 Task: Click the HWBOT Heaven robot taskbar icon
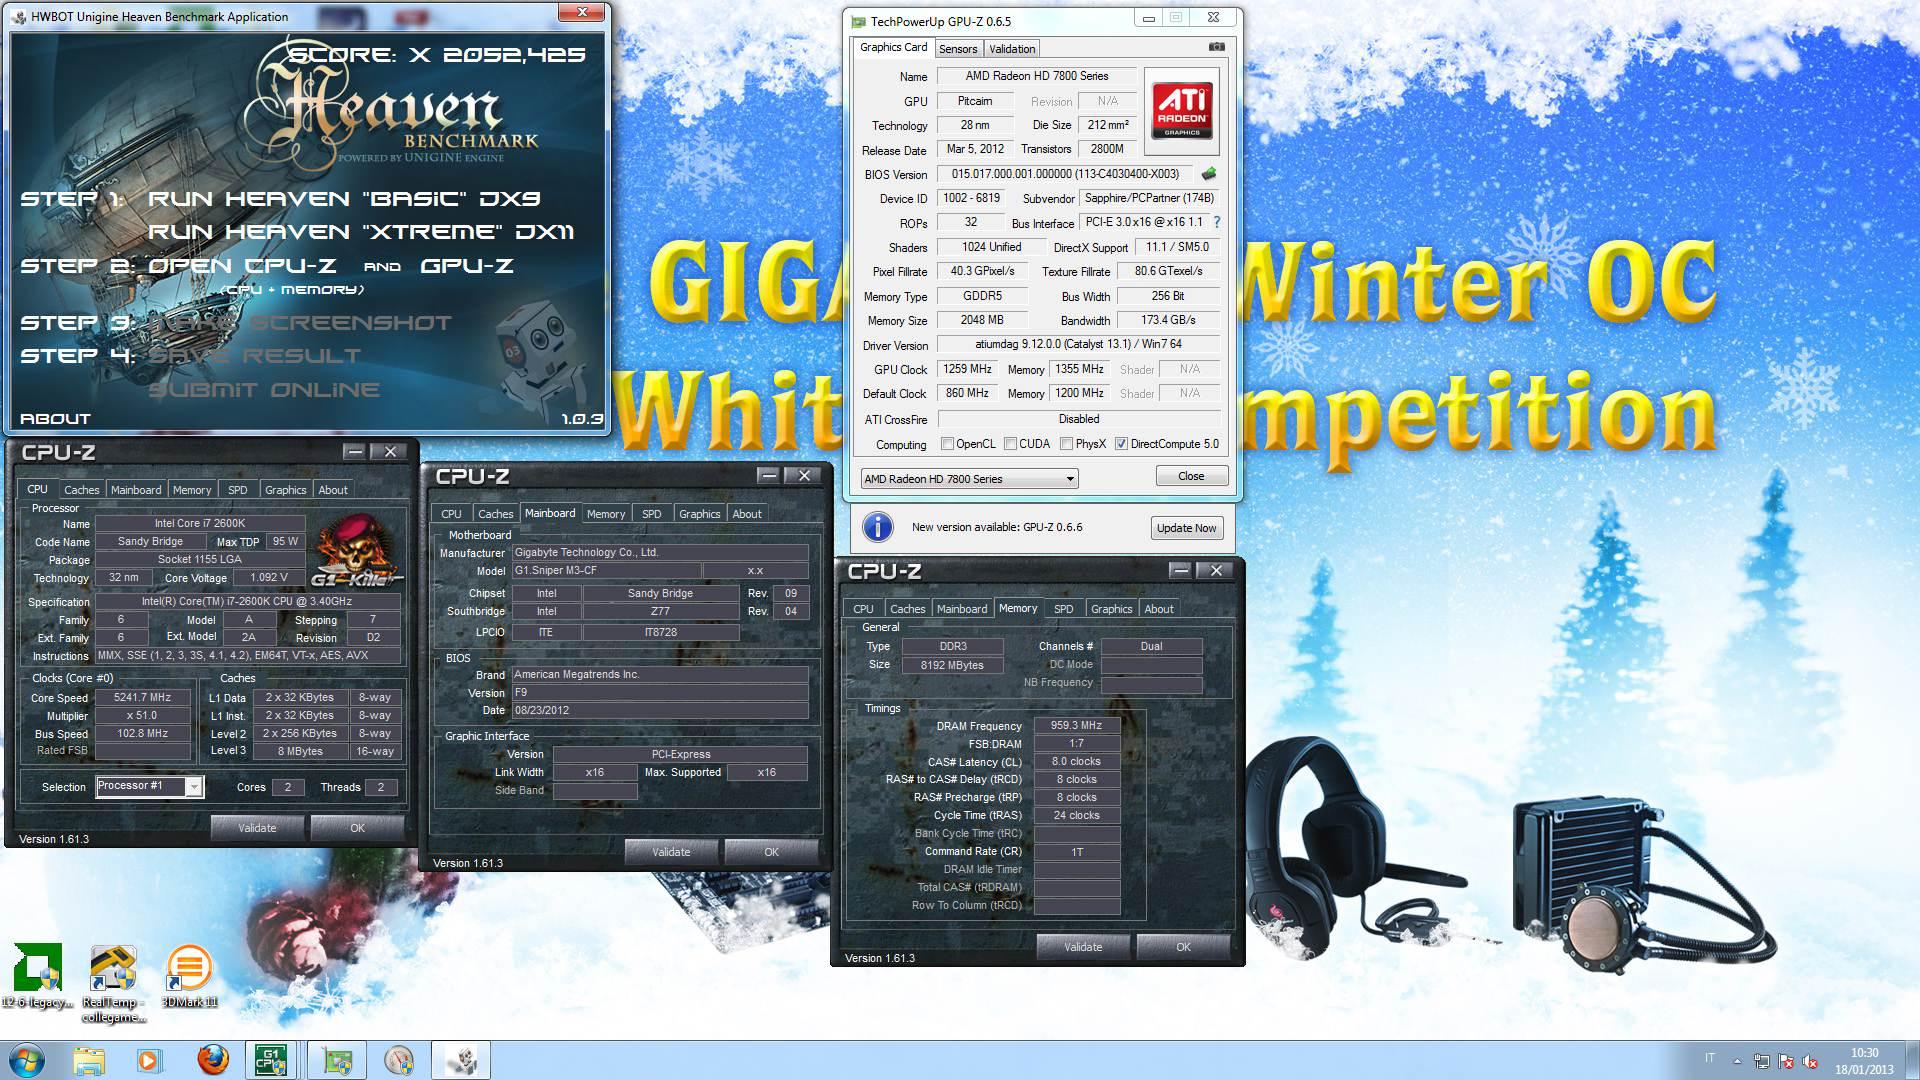(x=461, y=1060)
